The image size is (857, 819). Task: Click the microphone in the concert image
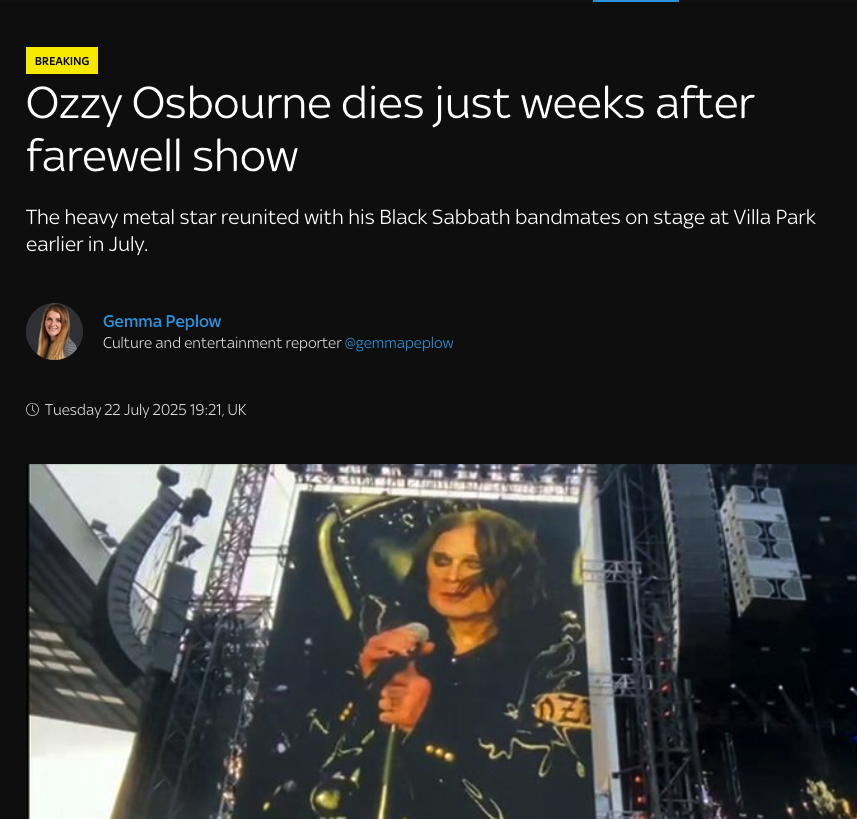click(x=413, y=634)
